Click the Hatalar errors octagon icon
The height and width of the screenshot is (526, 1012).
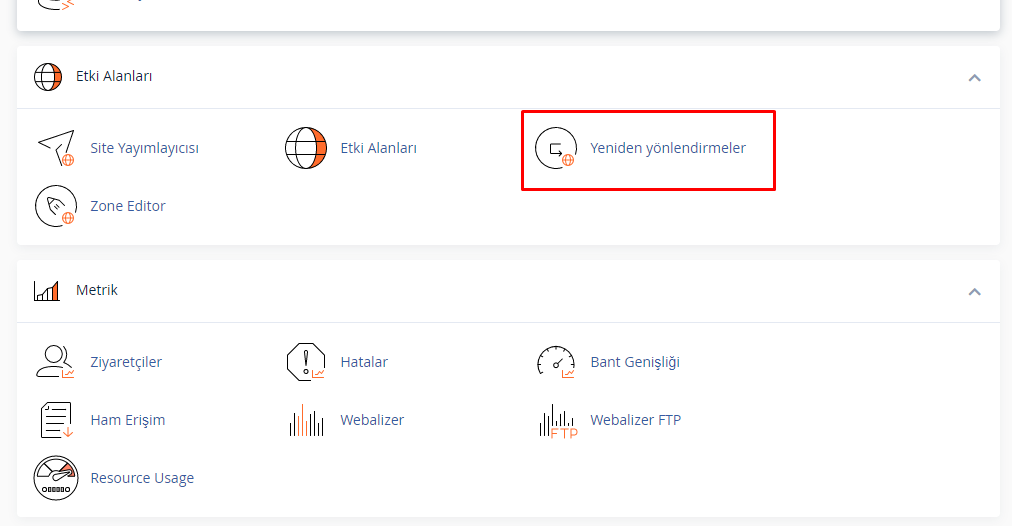coord(306,362)
